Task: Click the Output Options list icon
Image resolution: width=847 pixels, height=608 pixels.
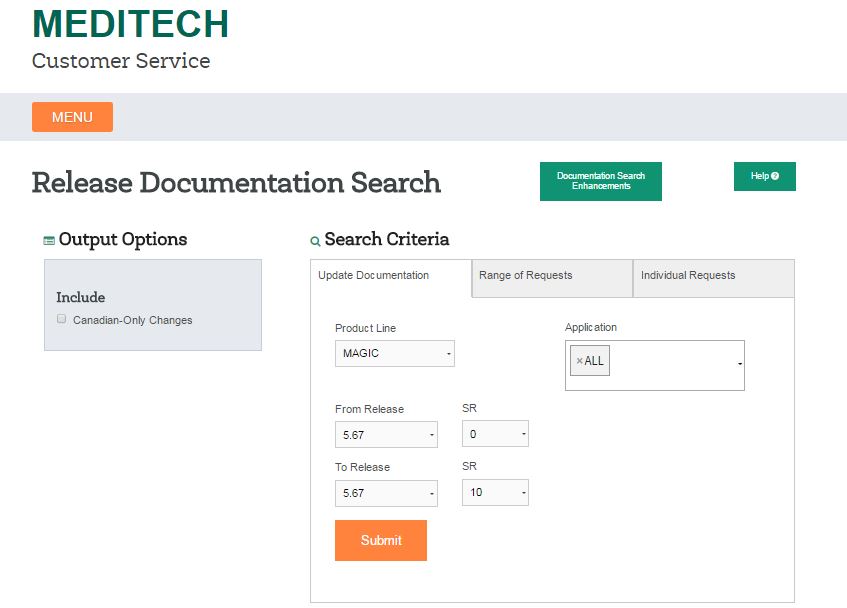Action: coord(49,240)
